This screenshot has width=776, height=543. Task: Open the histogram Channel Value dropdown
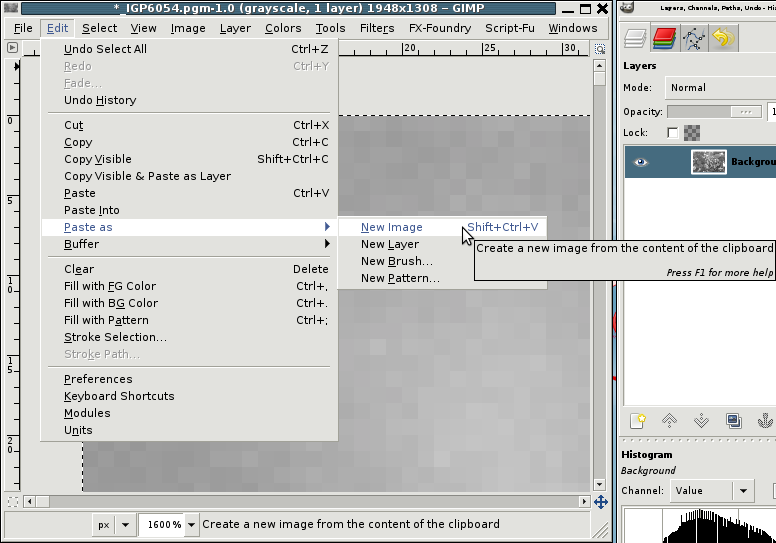712,491
